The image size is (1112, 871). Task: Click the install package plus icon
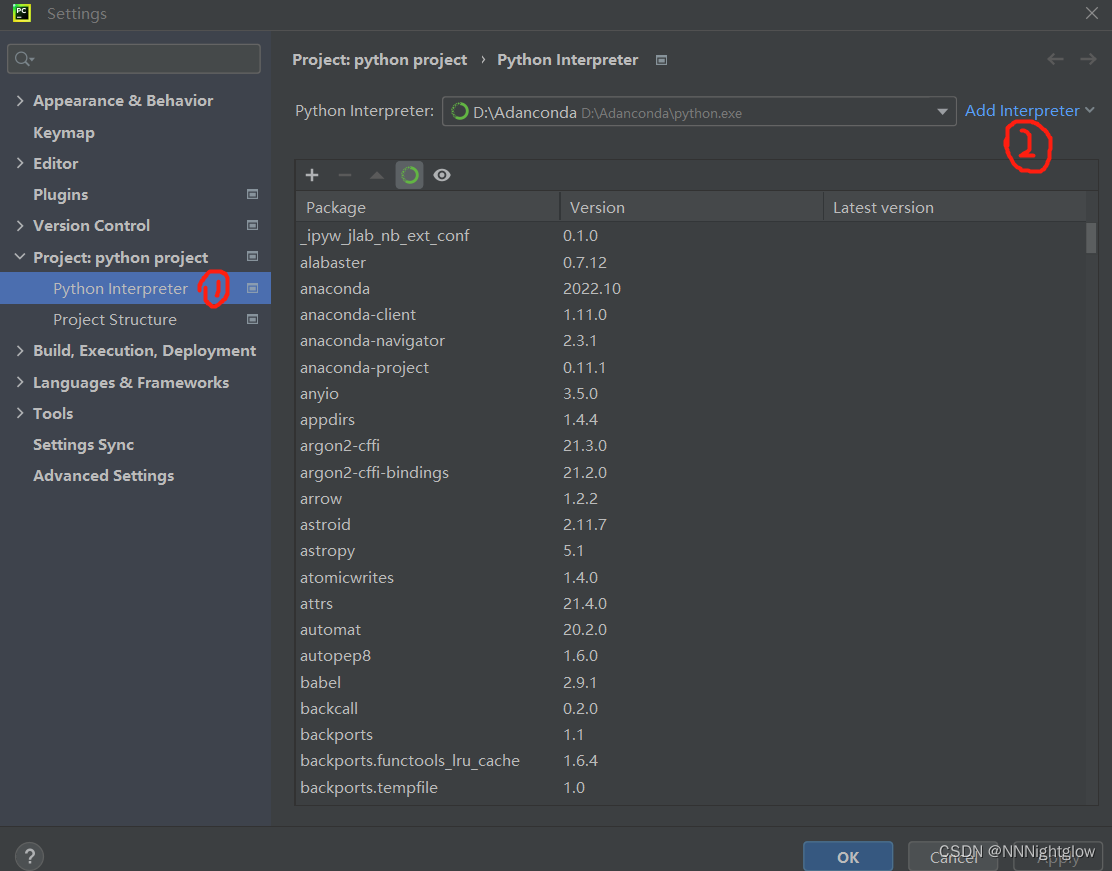tap(312, 175)
